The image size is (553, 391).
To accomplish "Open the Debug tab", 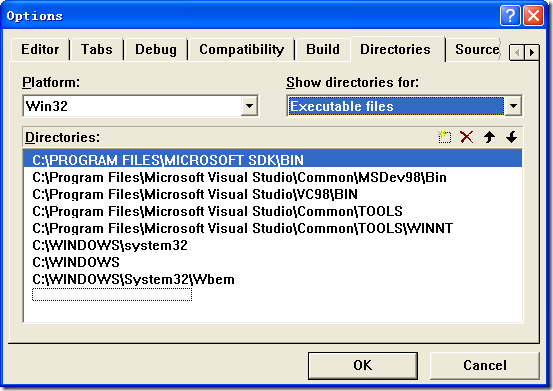I will click(x=156, y=49).
